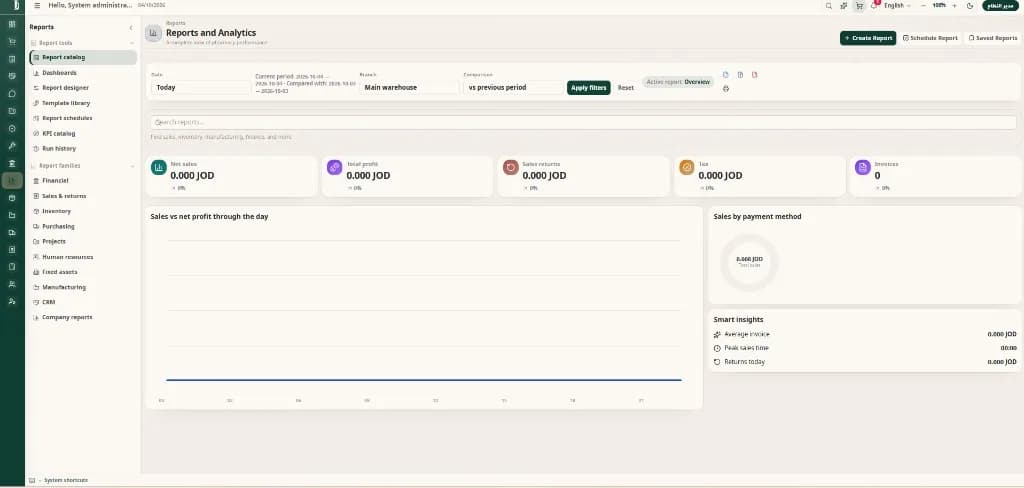This screenshot has width=1024, height=488.
Task: Click the Active report Overview chip
Action: [678, 82]
